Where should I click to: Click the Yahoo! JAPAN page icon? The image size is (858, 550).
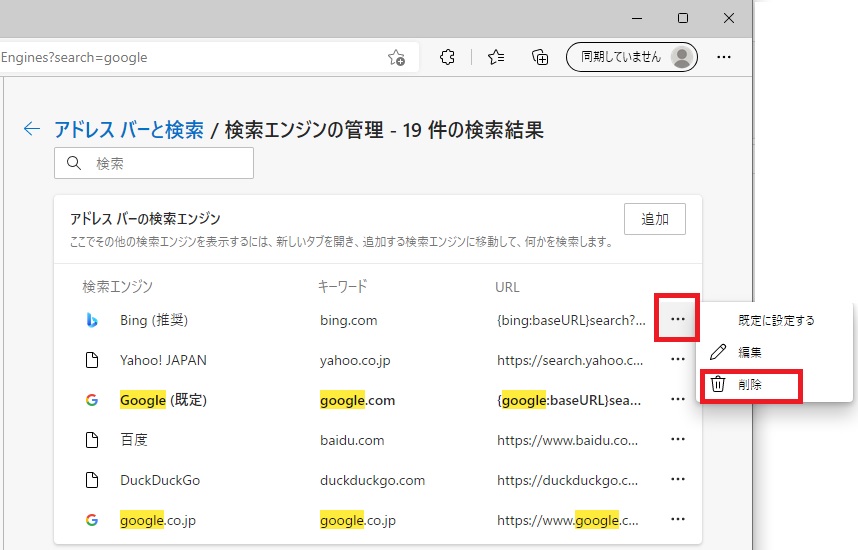(x=92, y=360)
